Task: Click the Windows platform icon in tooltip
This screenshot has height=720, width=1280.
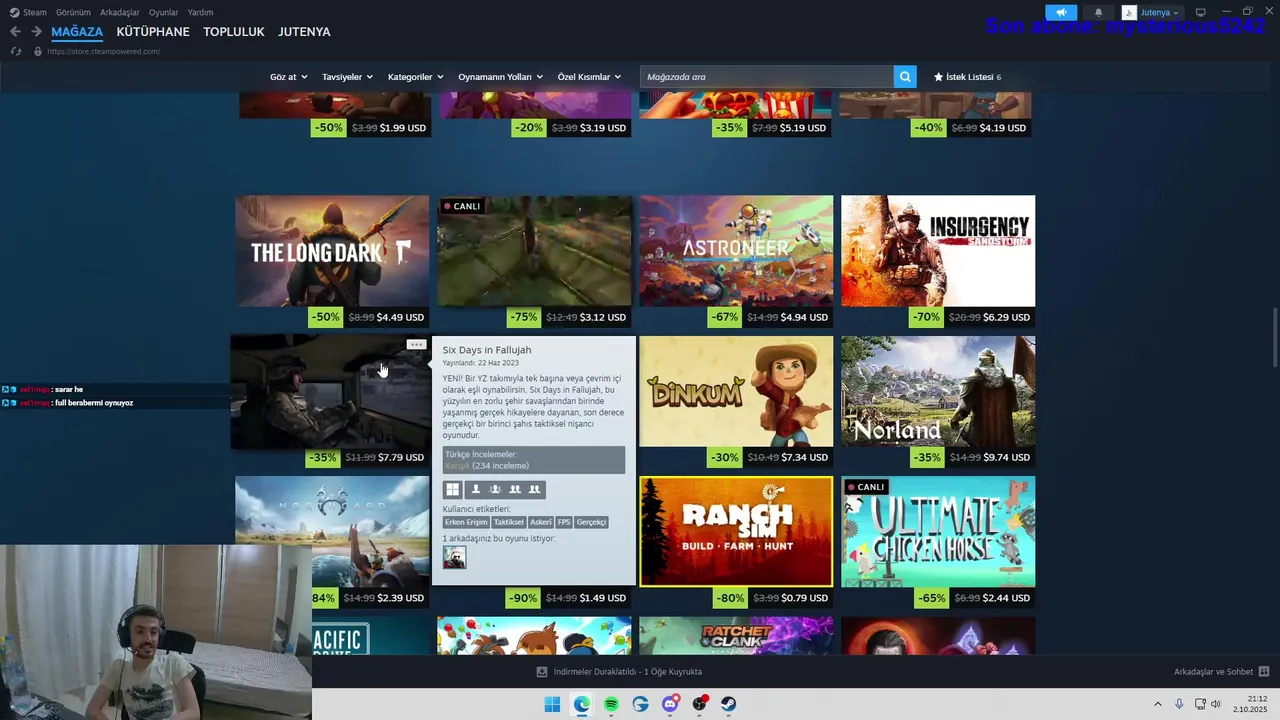Action: (x=453, y=489)
